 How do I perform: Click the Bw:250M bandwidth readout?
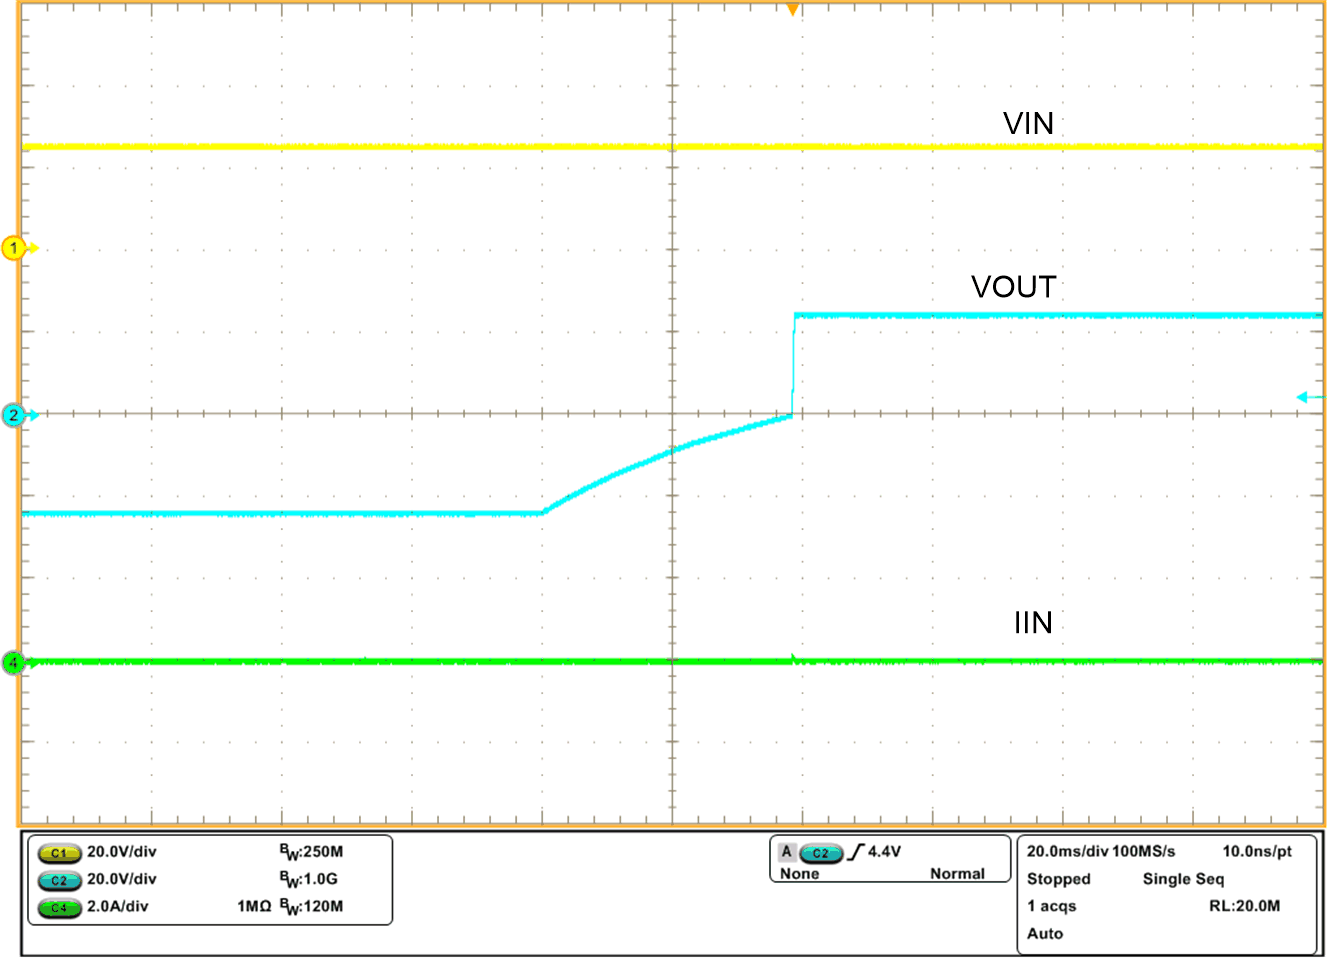tap(311, 852)
